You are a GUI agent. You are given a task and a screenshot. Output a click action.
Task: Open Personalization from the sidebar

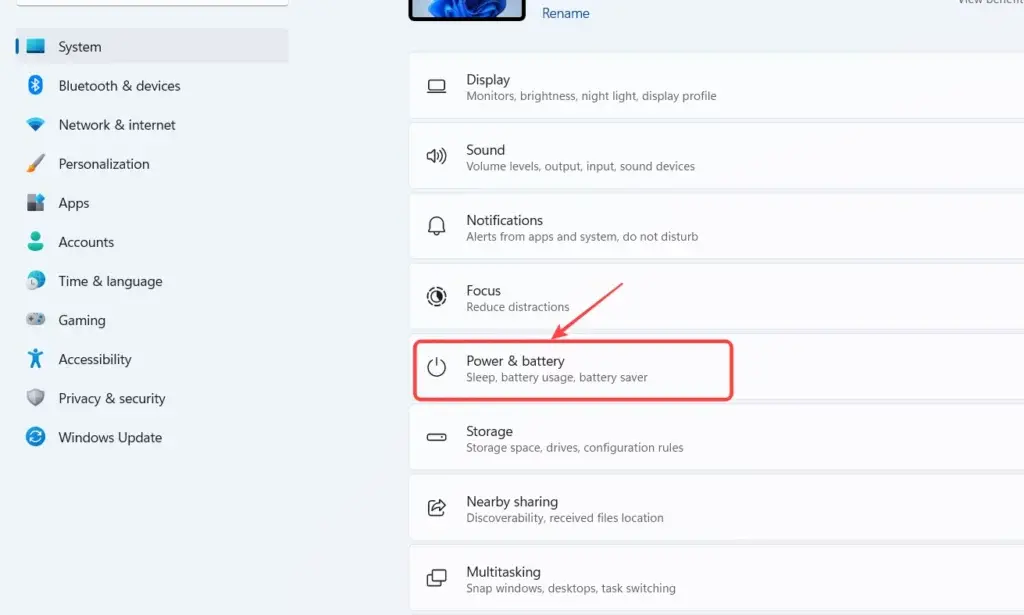click(104, 164)
